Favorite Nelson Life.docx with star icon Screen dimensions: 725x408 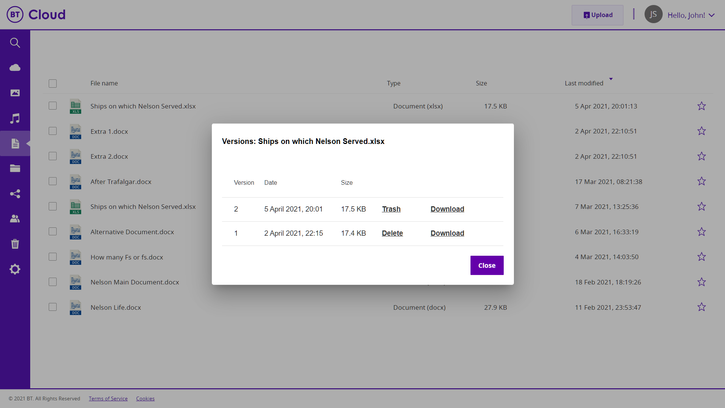(701, 307)
